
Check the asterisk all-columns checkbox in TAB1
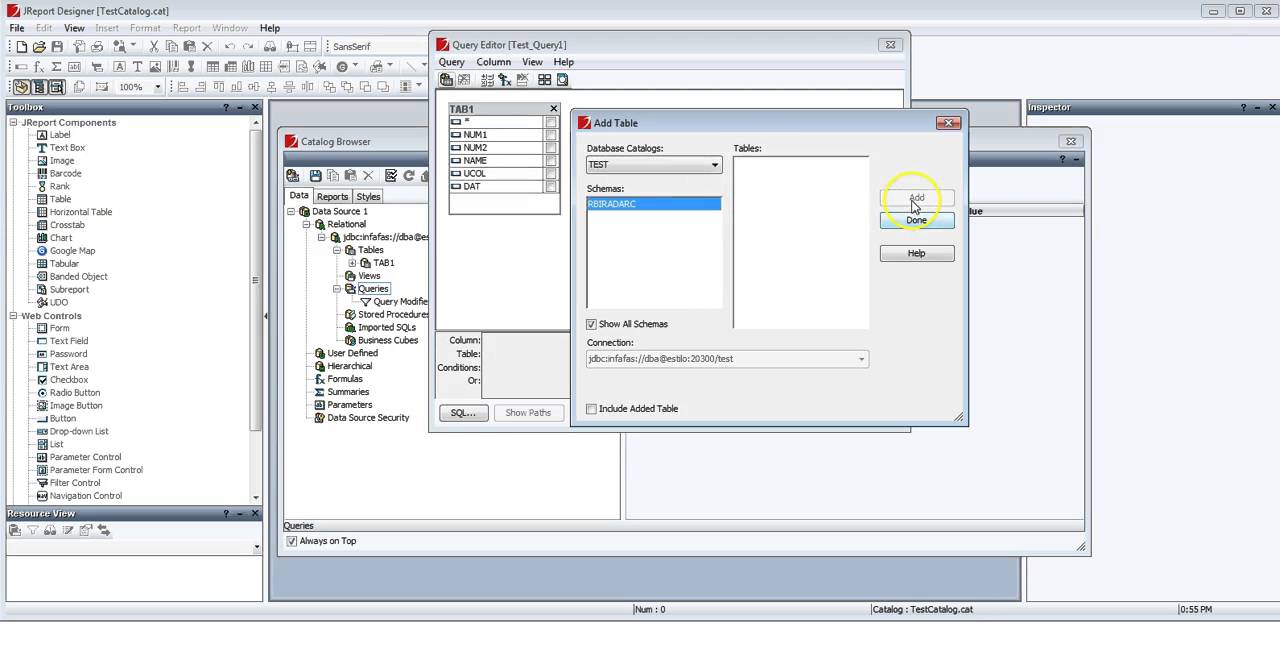(550, 122)
